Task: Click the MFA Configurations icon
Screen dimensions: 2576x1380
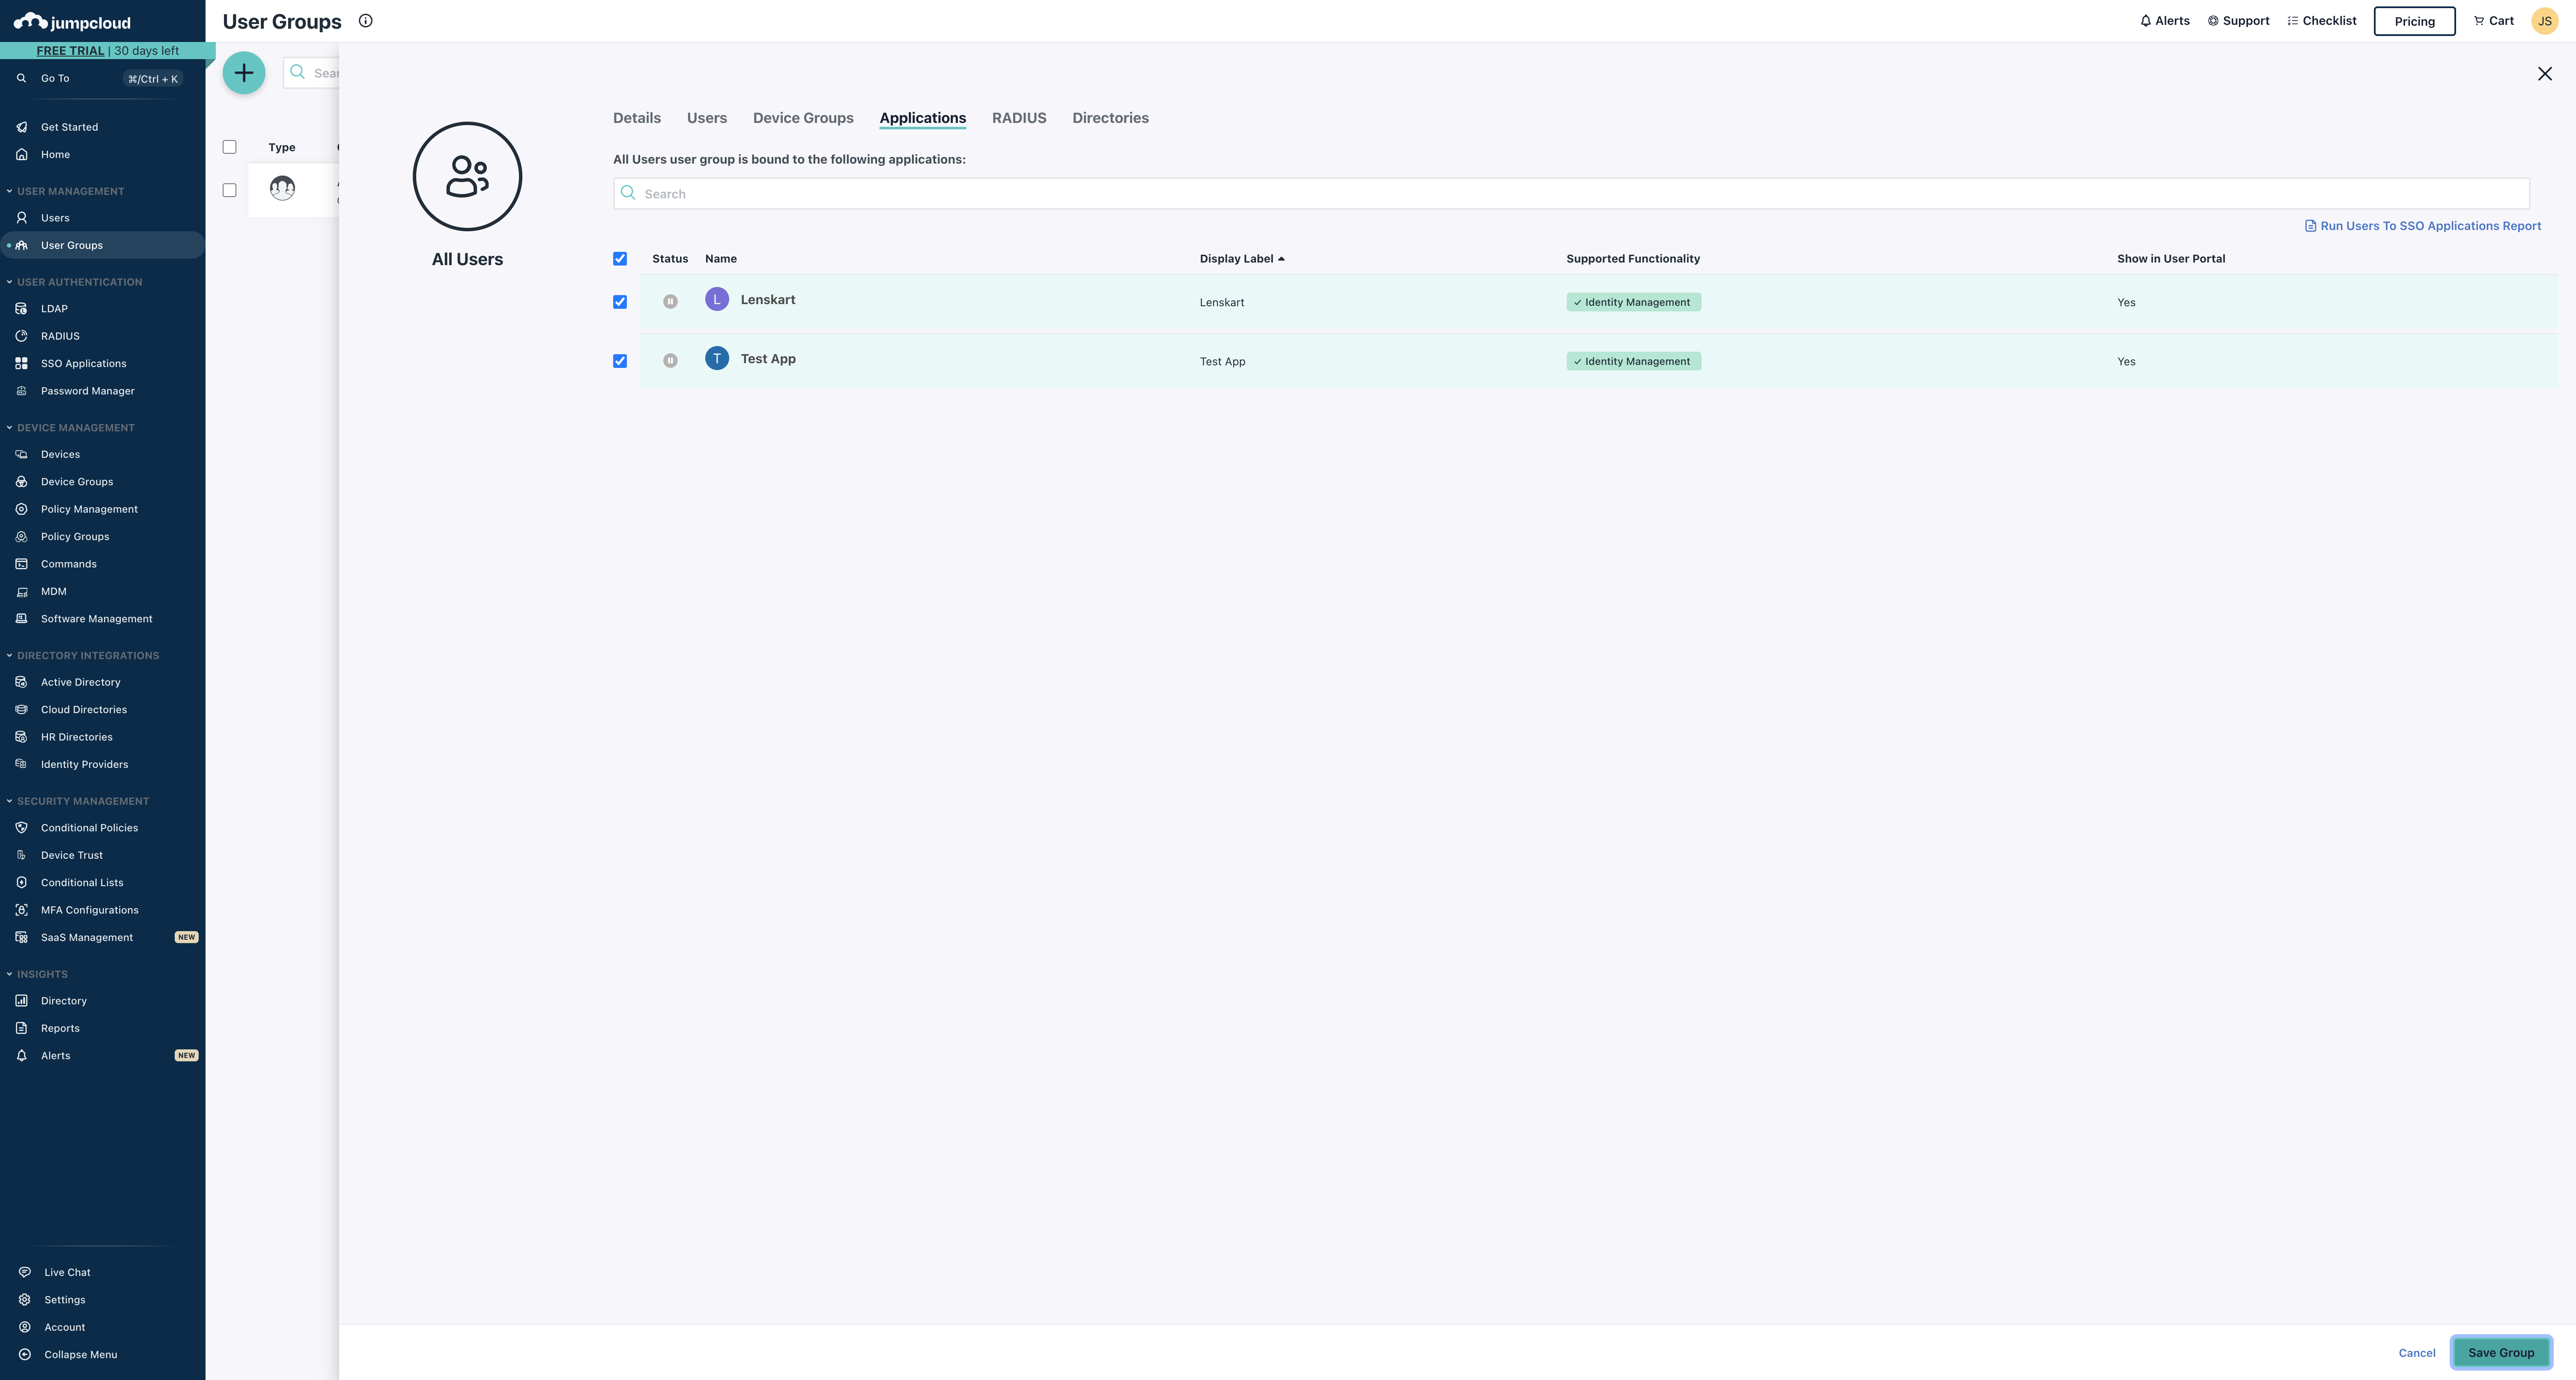Action: coord(21,910)
